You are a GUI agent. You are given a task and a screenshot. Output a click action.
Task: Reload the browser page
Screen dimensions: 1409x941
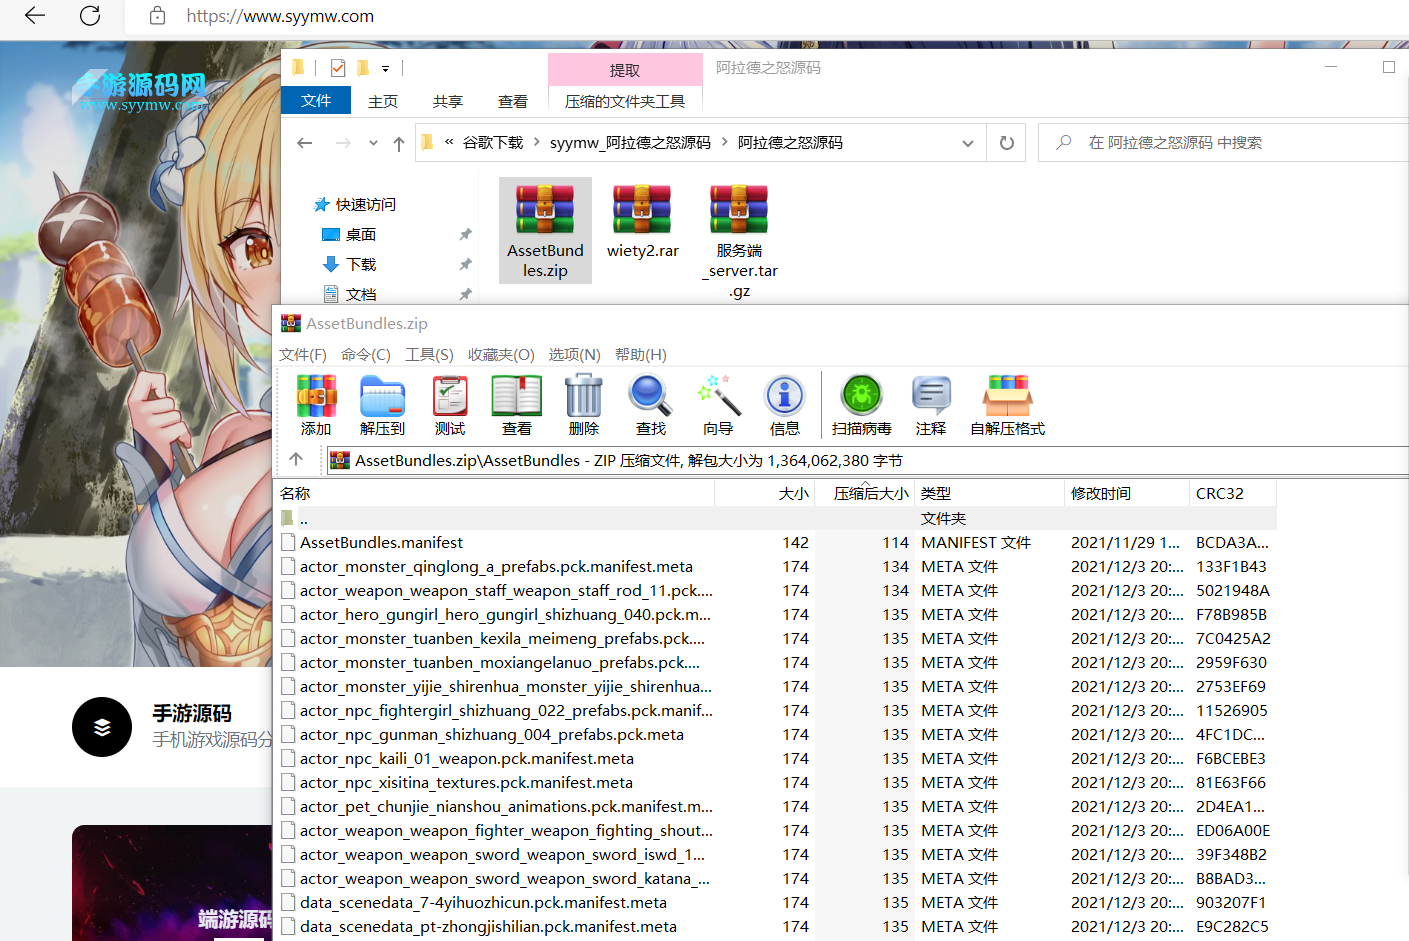tap(90, 16)
